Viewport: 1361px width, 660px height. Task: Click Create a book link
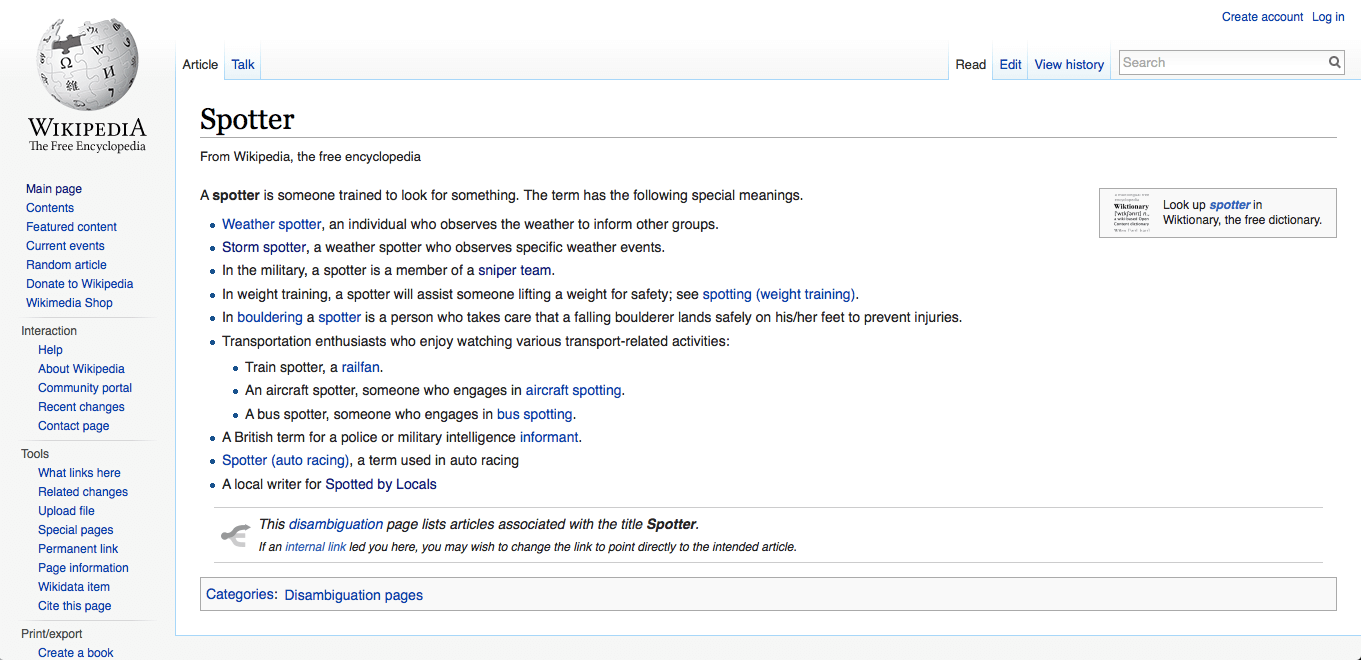coord(76,653)
